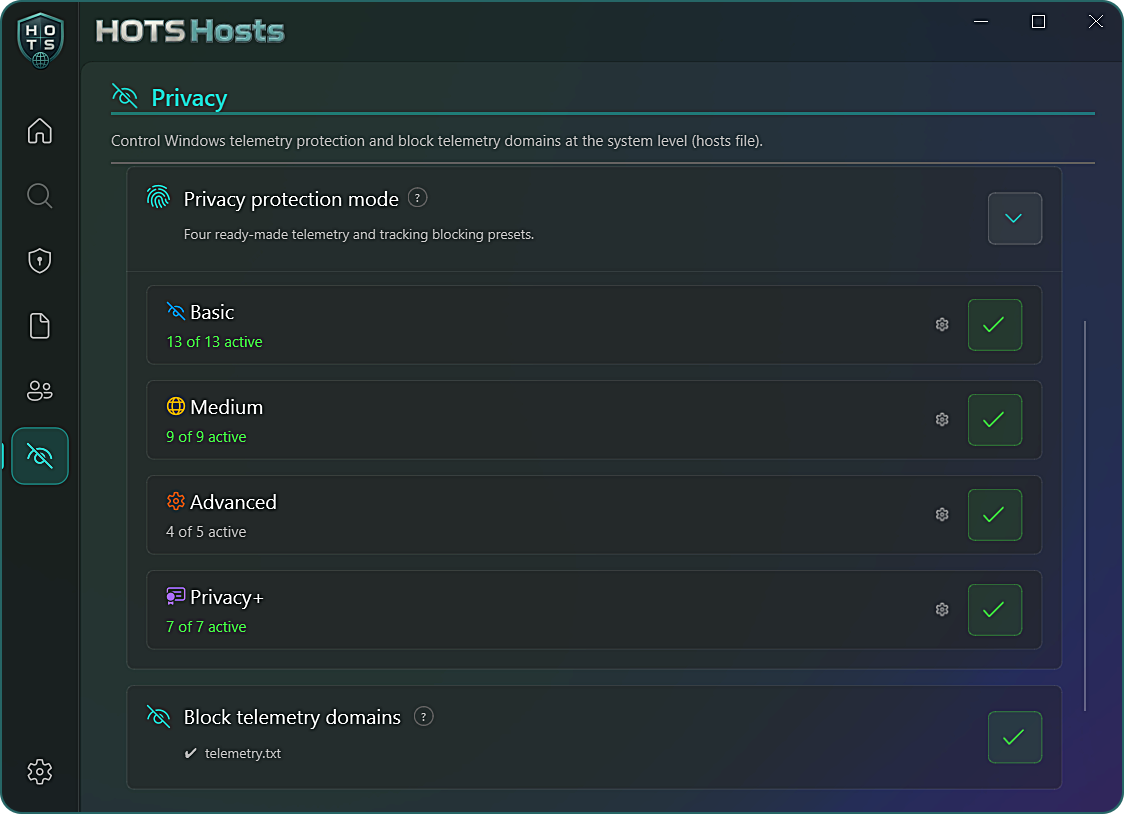
Task: Open Settings gear at sidebar bottom
Action: point(39,772)
